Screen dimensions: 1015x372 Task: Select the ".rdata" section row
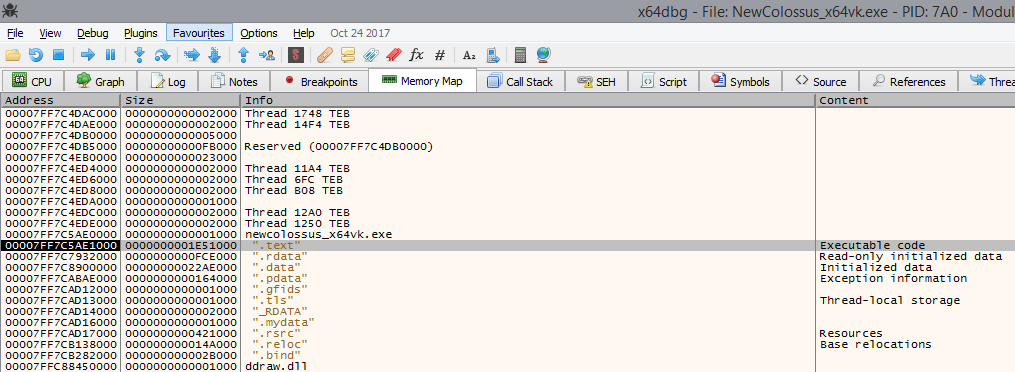pyautogui.click(x=508, y=257)
